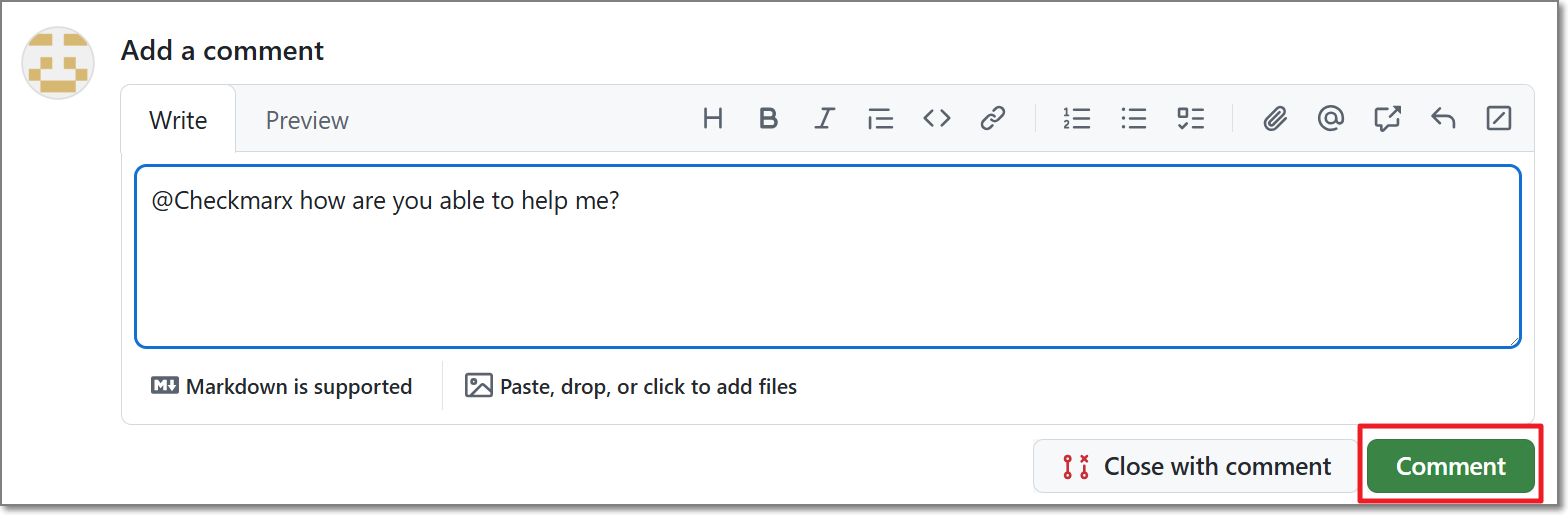The image size is (1568, 515).
Task: Attach files via the paperclip icon
Action: tap(1274, 119)
